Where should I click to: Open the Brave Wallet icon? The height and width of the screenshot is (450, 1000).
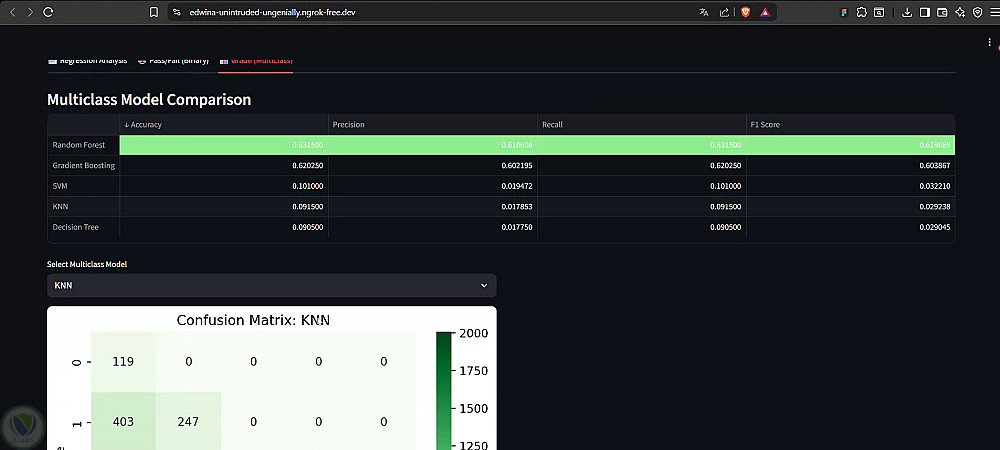[x=942, y=12]
